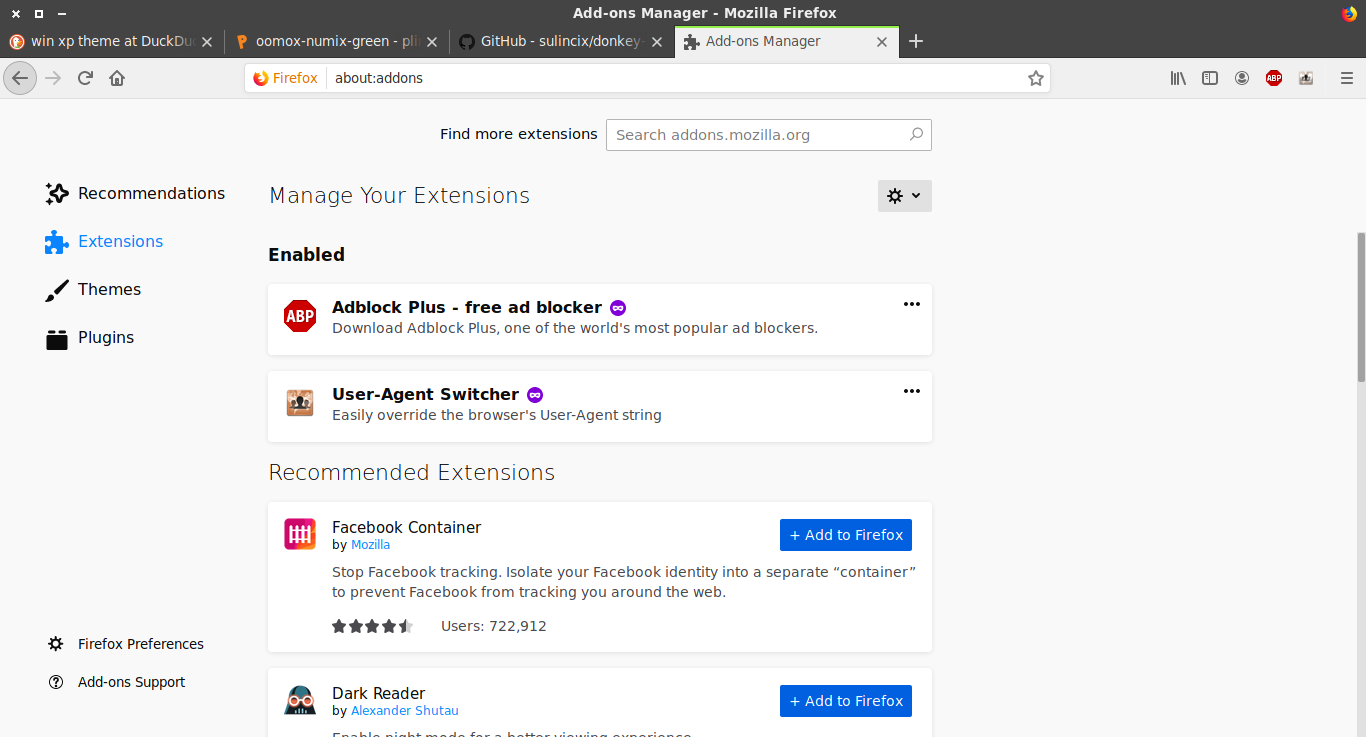Open the Firefox home page button
Viewport: 1366px width, 737px height.
click(117, 78)
